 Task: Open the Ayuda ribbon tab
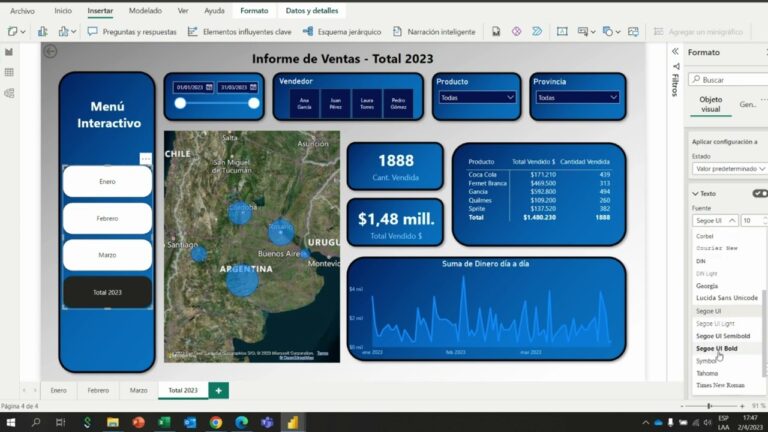click(214, 10)
